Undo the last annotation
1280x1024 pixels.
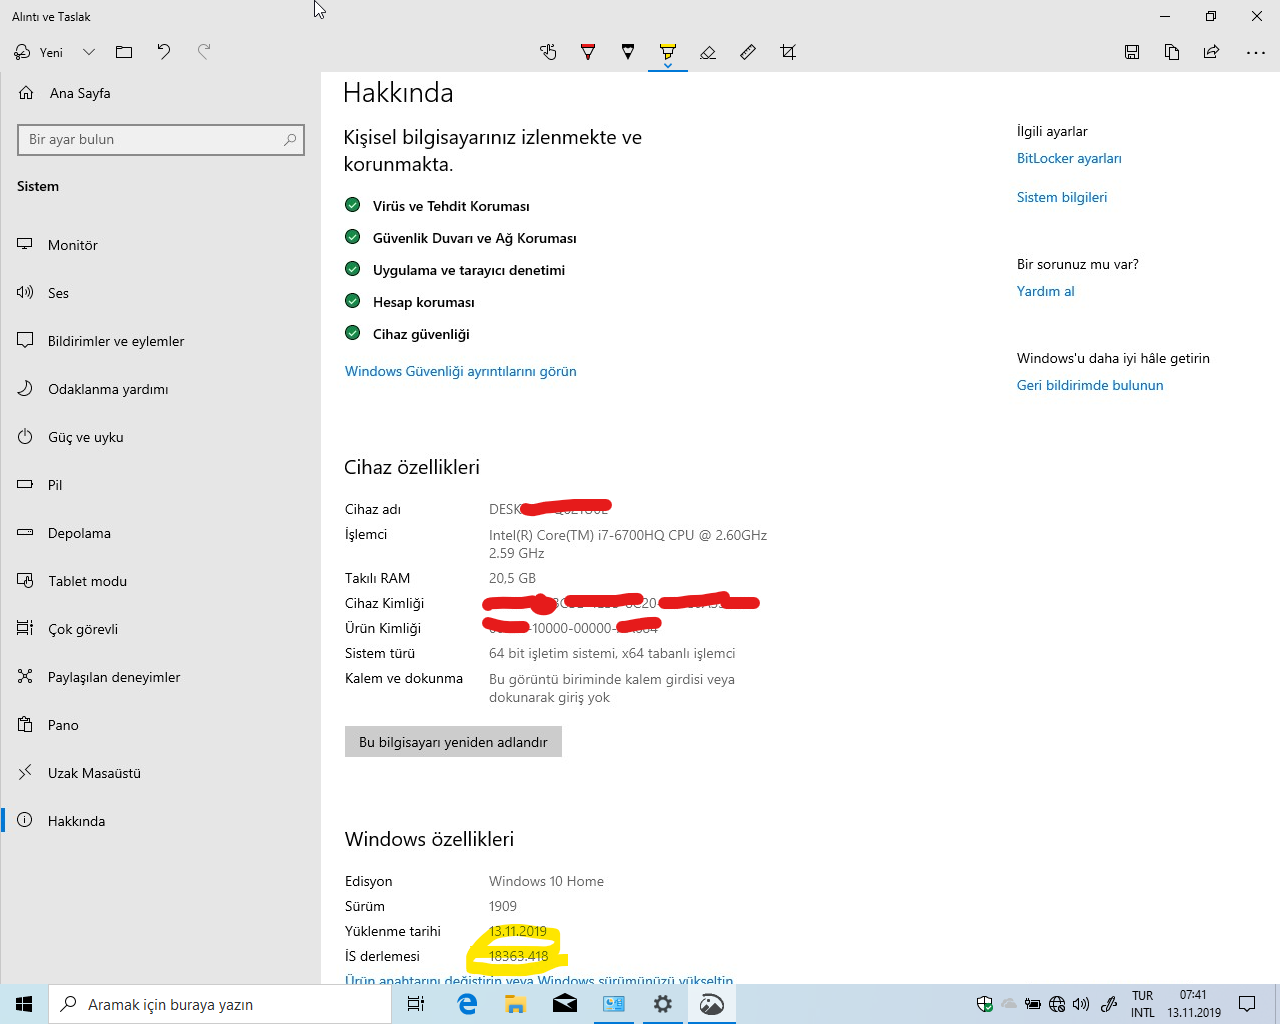click(164, 52)
